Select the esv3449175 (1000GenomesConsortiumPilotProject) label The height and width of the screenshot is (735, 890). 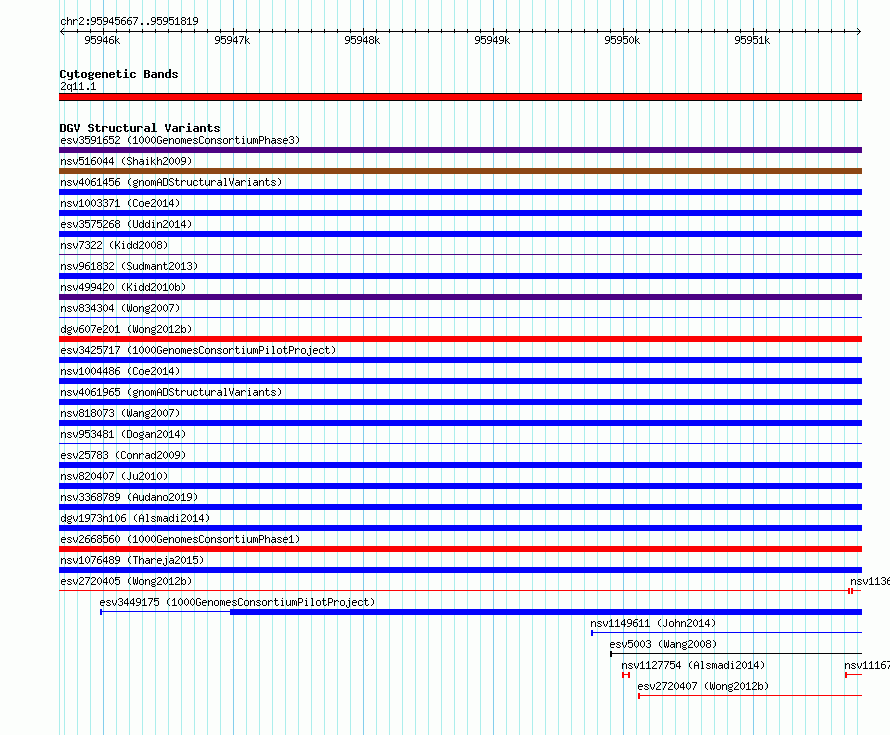(x=237, y=602)
